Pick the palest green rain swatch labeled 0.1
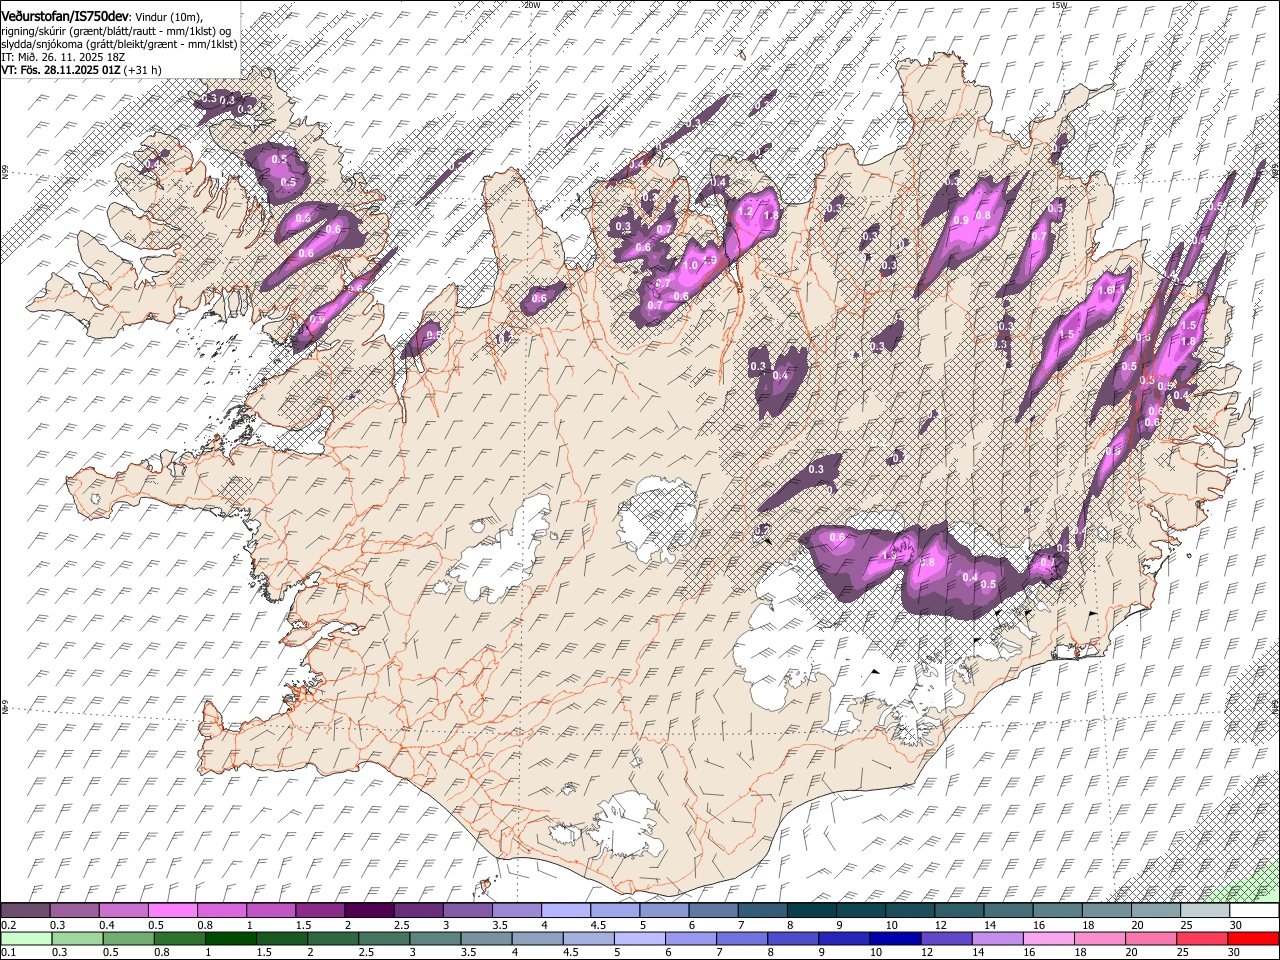Viewport: 1280px width, 960px height. pyautogui.click(x=26, y=938)
